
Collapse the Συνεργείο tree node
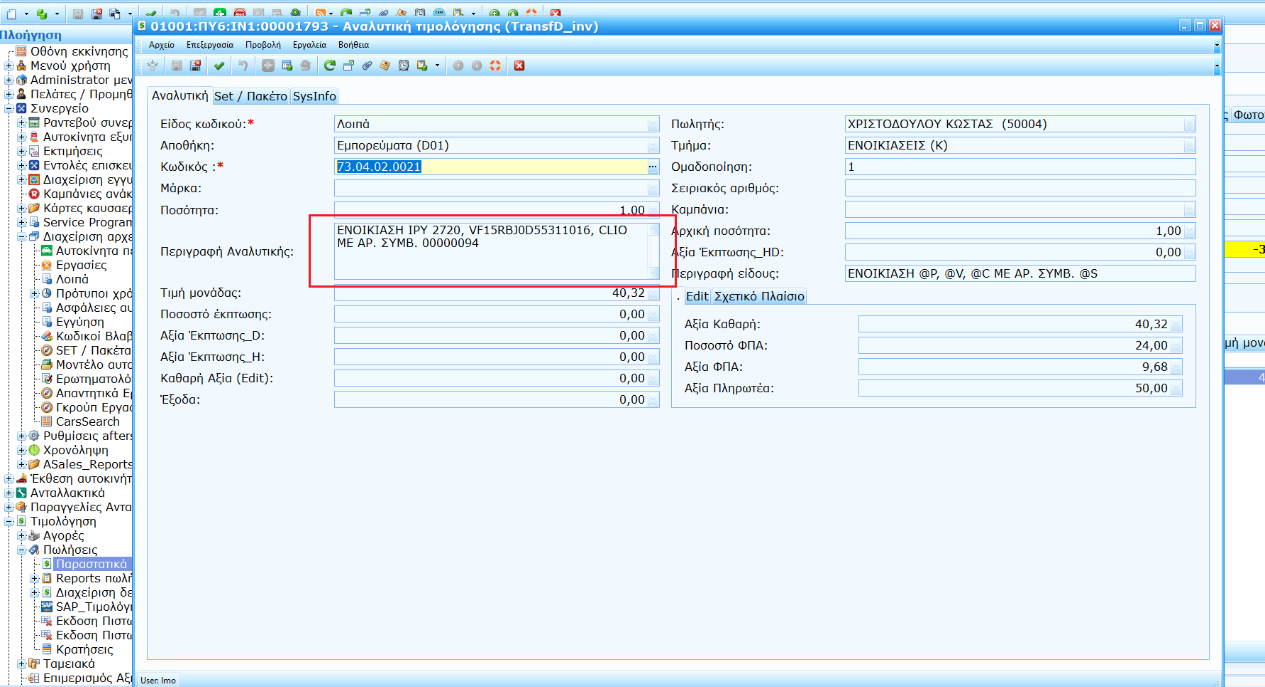9,108
